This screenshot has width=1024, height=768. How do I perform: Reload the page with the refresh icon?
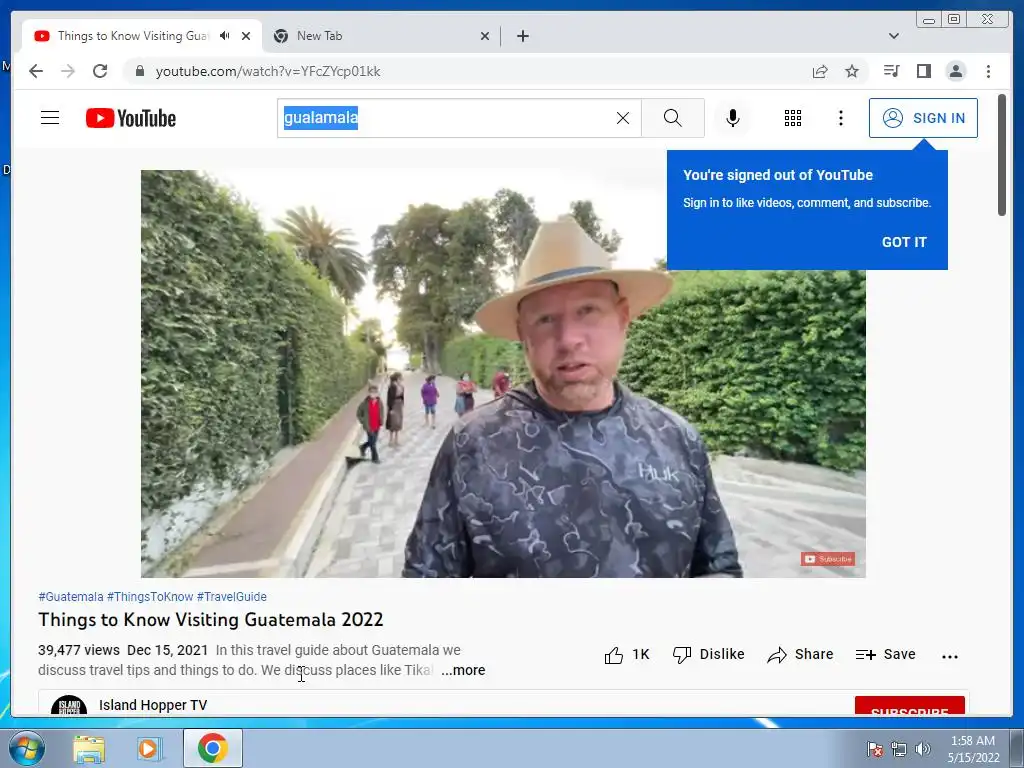click(x=100, y=71)
